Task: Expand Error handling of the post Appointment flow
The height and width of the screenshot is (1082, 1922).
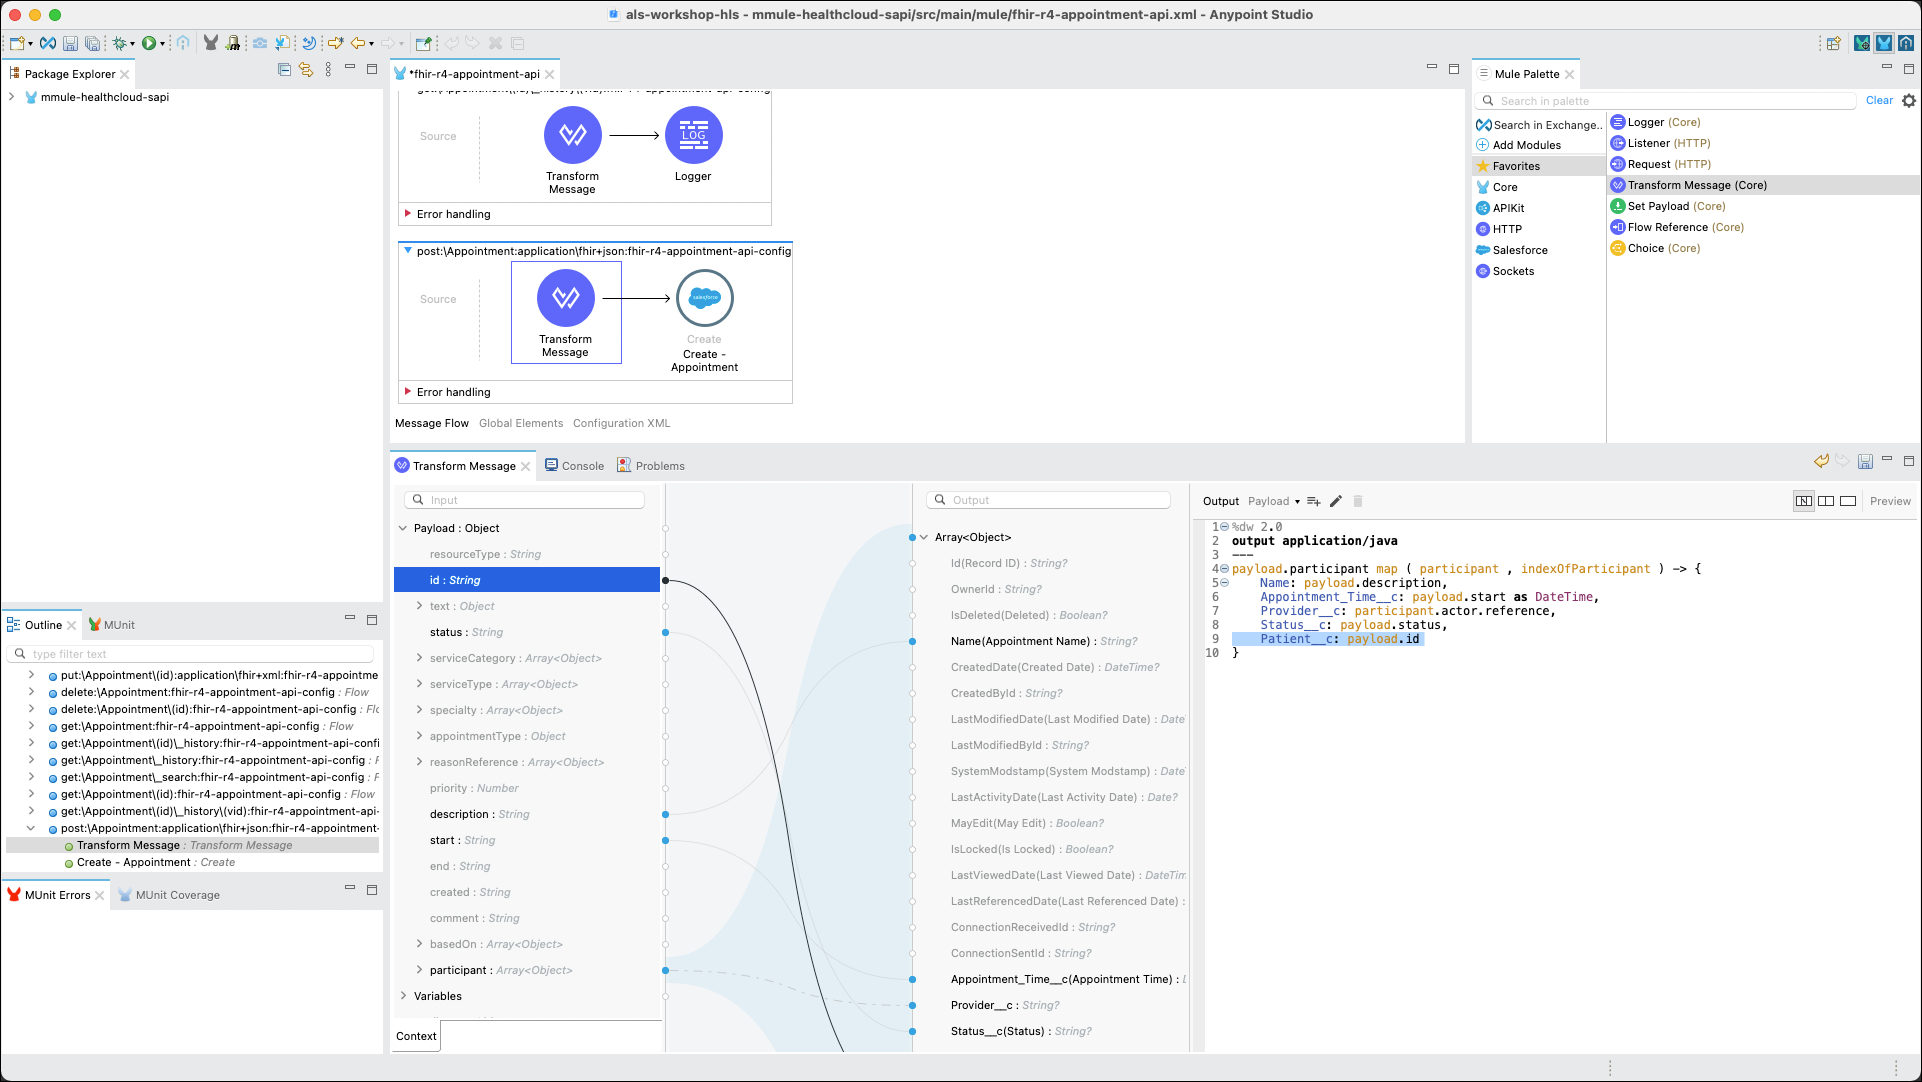Action: tap(408, 392)
